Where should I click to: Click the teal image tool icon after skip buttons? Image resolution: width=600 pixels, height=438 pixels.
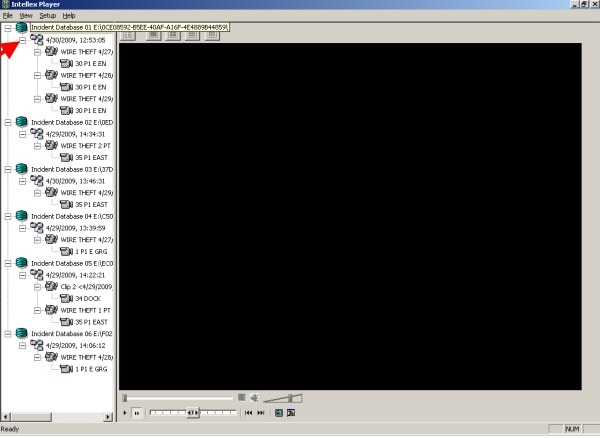pyautogui.click(x=279, y=413)
